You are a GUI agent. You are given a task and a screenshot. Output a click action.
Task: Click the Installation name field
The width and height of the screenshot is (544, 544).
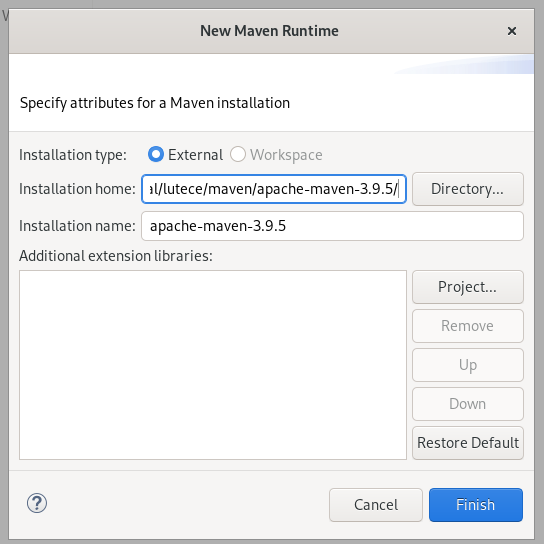point(332,226)
